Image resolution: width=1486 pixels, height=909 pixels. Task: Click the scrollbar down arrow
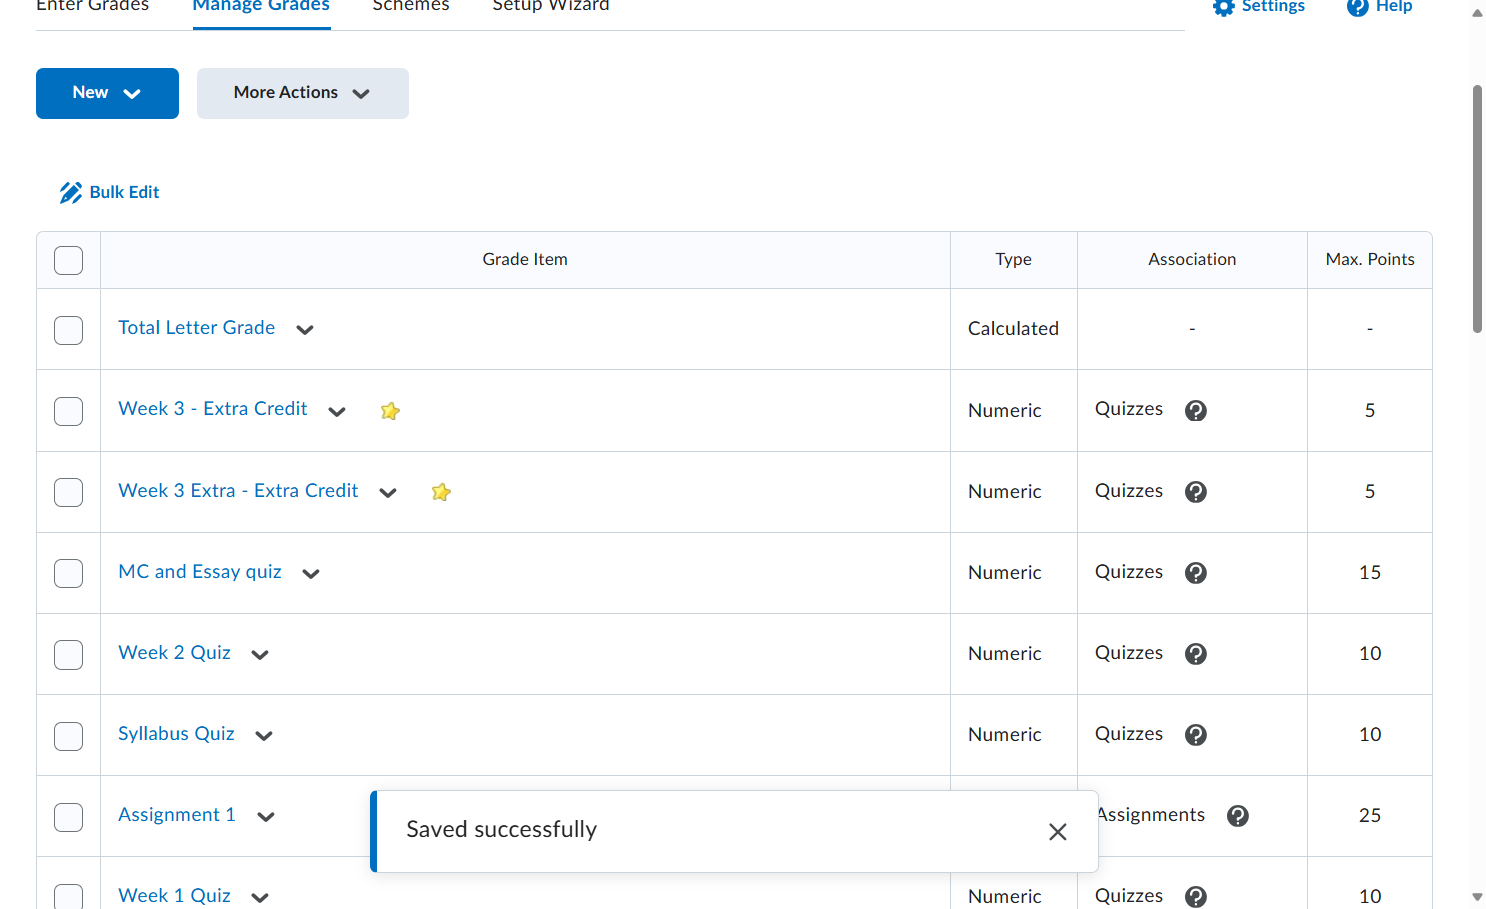1477,897
